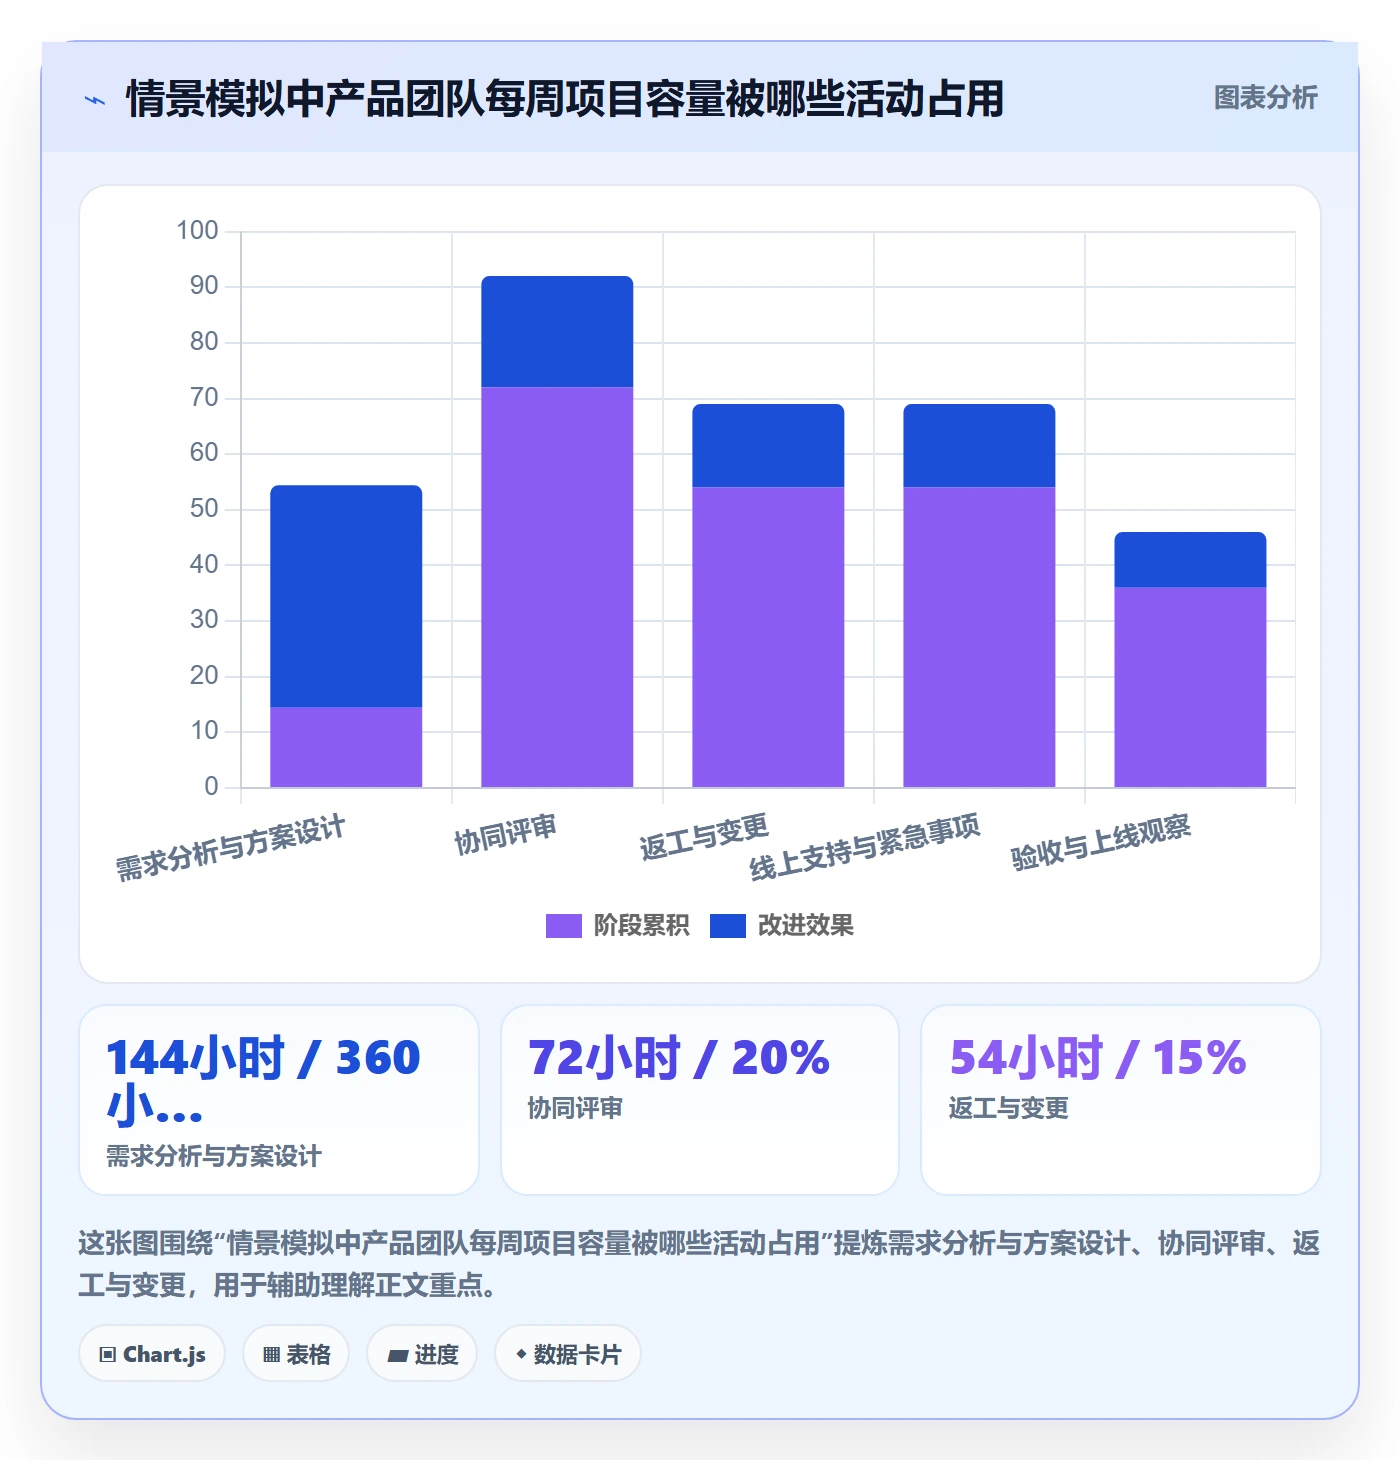This screenshot has width=1400, height=1460.
Task: Click the 进度 chip bar icon
Action: pyautogui.click(x=398, y=1356)
